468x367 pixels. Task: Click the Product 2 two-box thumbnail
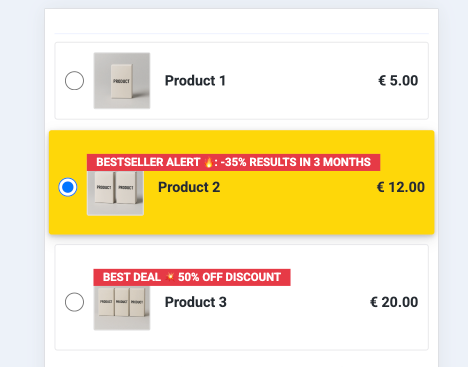(115, 193)
